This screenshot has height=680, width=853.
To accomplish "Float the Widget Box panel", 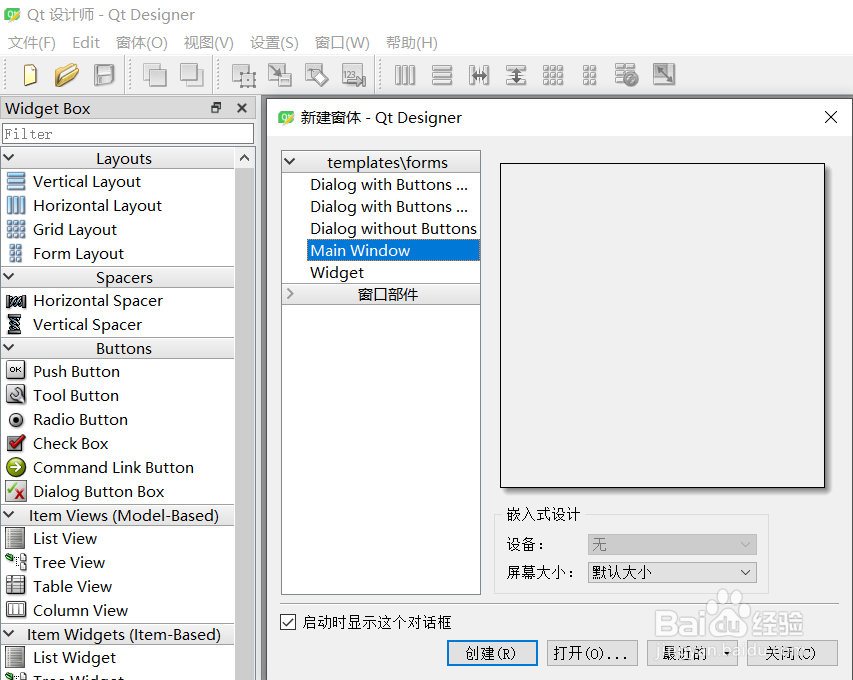I will [x=216, y=108].
